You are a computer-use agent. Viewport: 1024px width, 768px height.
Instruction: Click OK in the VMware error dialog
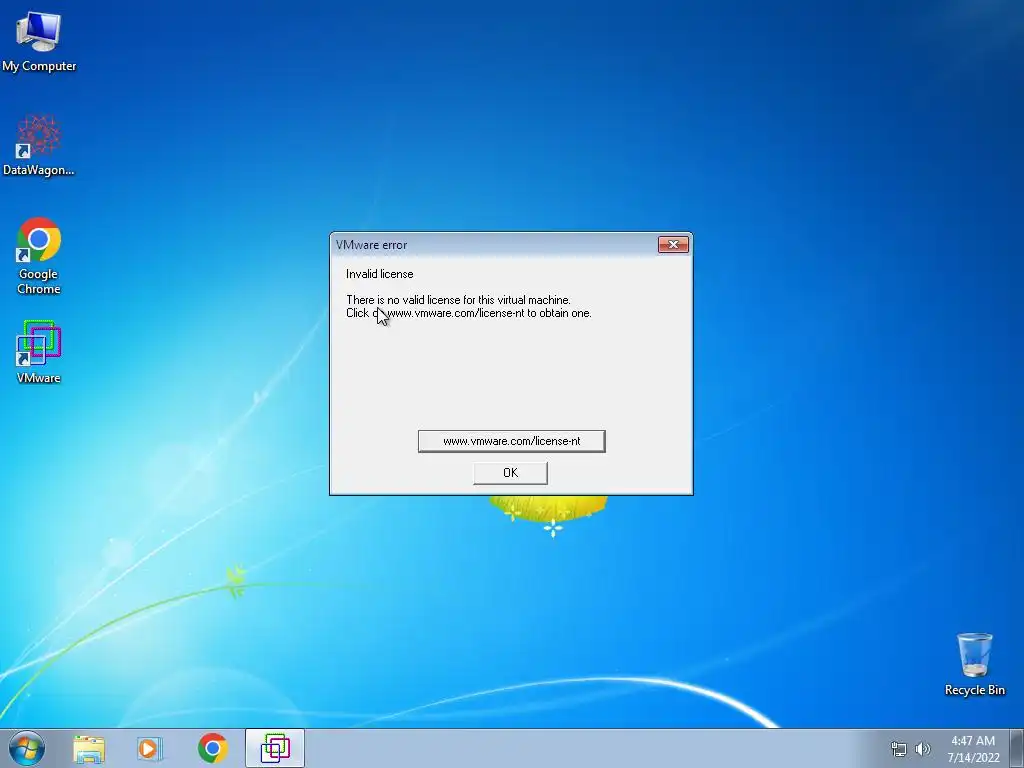(x=510, y=473)
